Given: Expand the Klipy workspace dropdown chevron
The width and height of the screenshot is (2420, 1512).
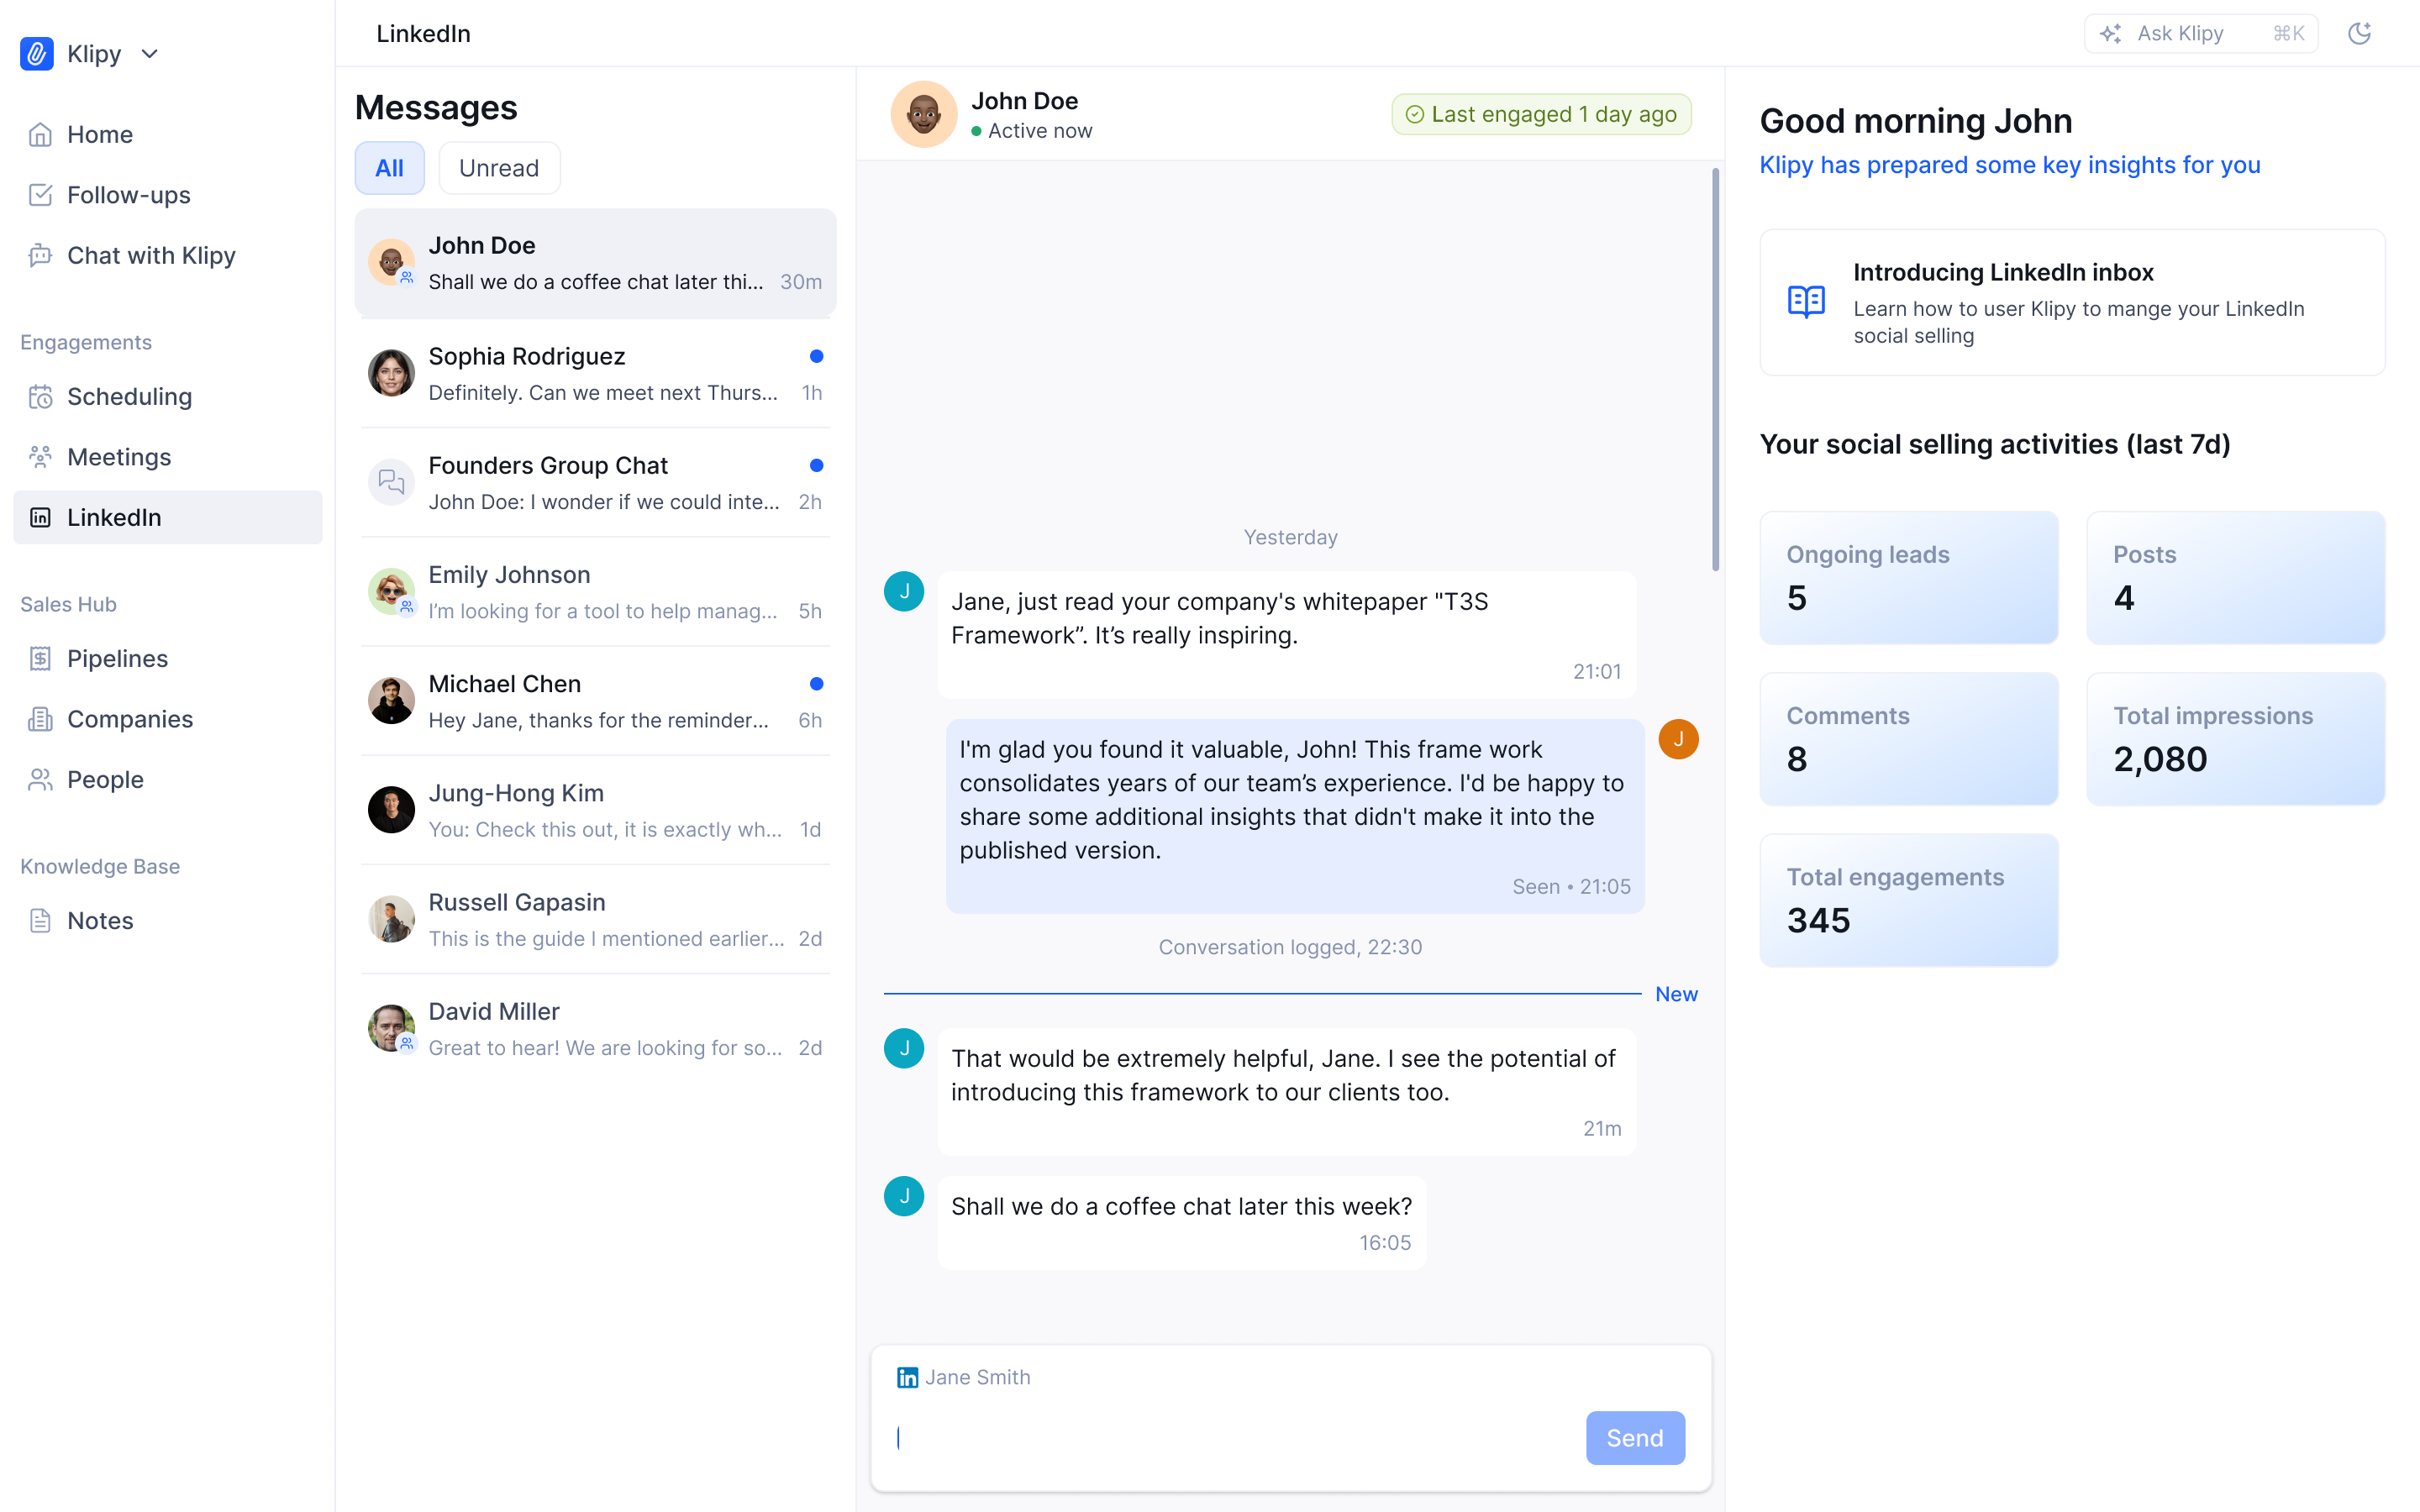Looking at the screenshot, I should pos(150,54).
